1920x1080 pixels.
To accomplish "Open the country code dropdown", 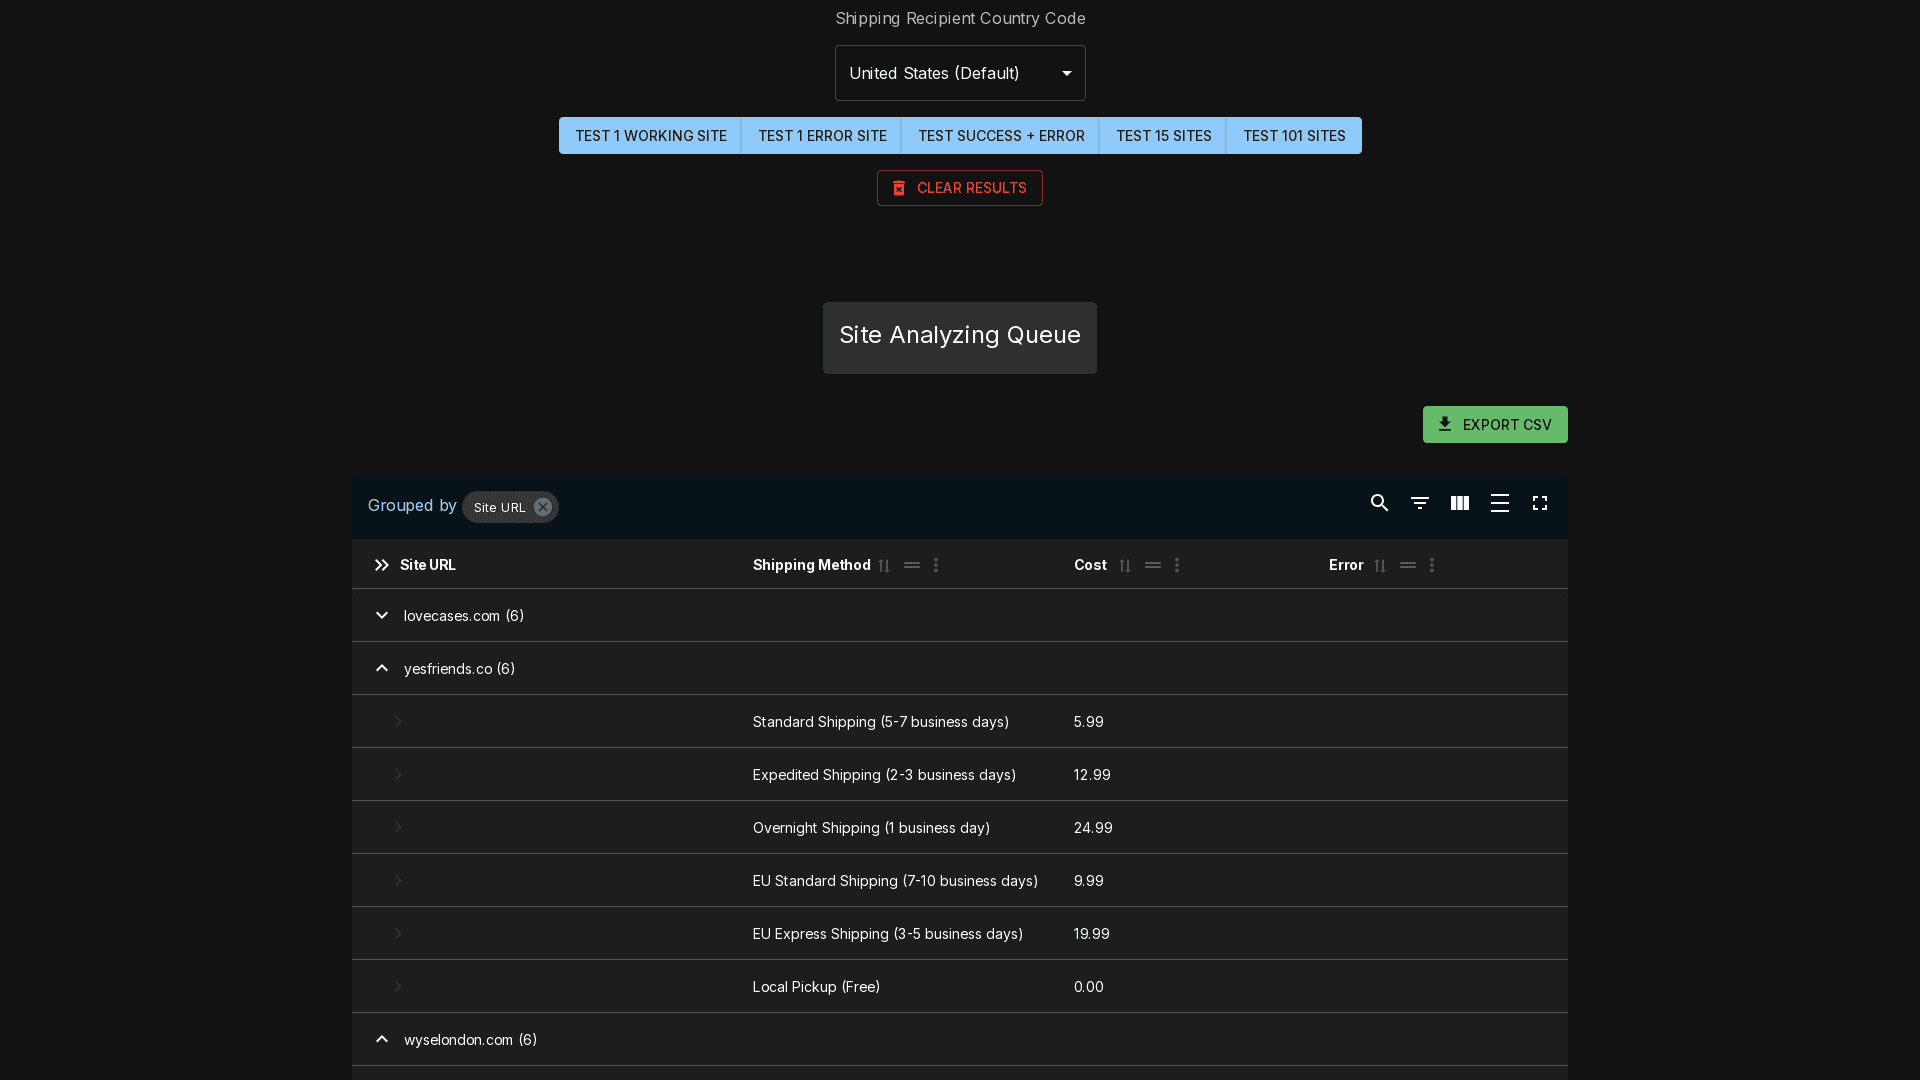I will (x=959, y=73).
